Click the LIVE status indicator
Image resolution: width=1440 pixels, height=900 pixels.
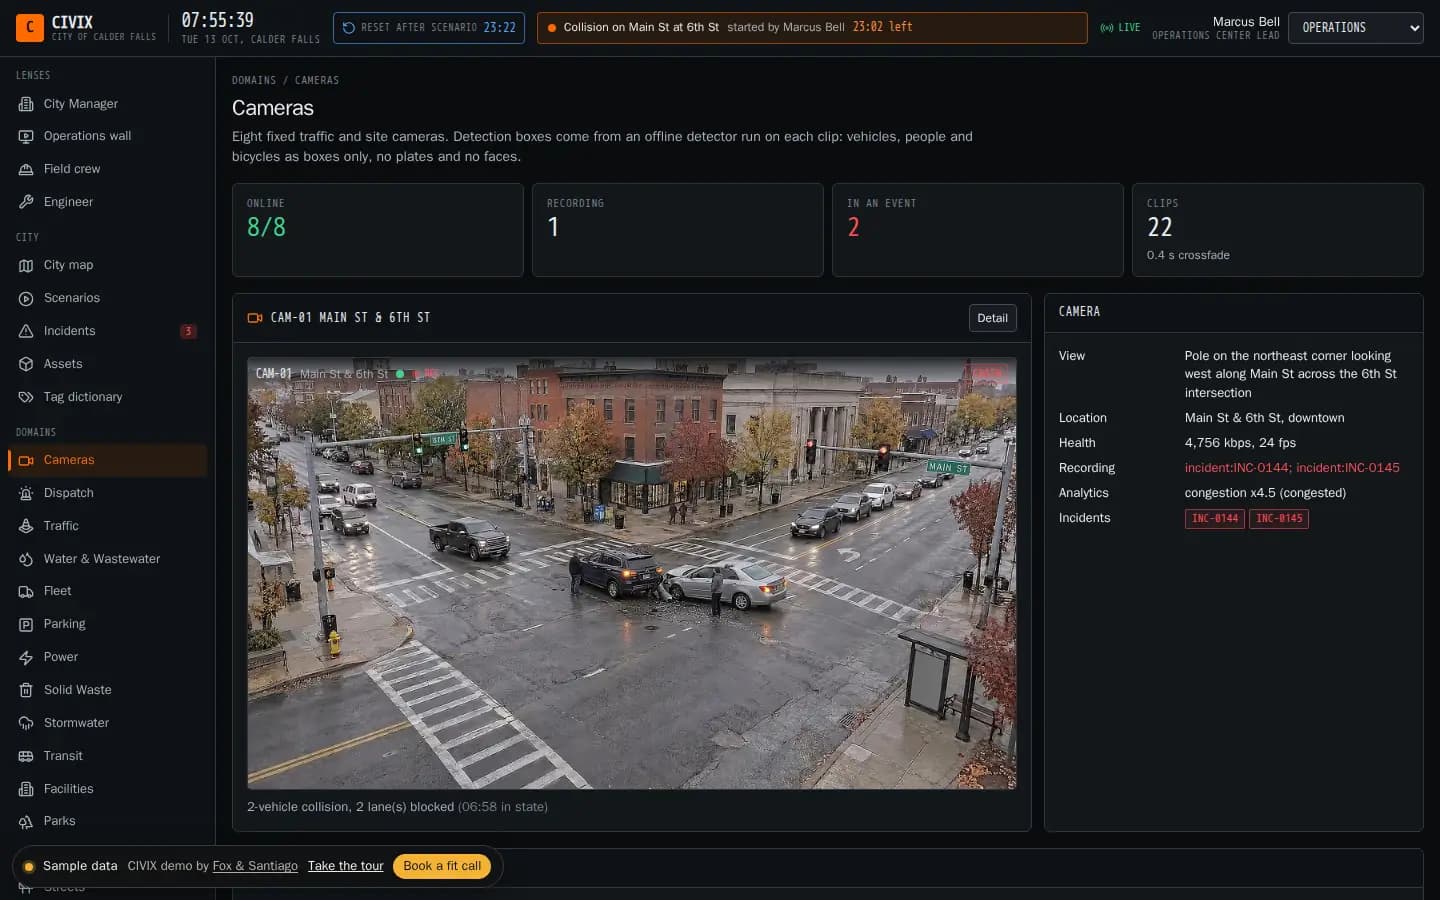(x=1120, y=28)
